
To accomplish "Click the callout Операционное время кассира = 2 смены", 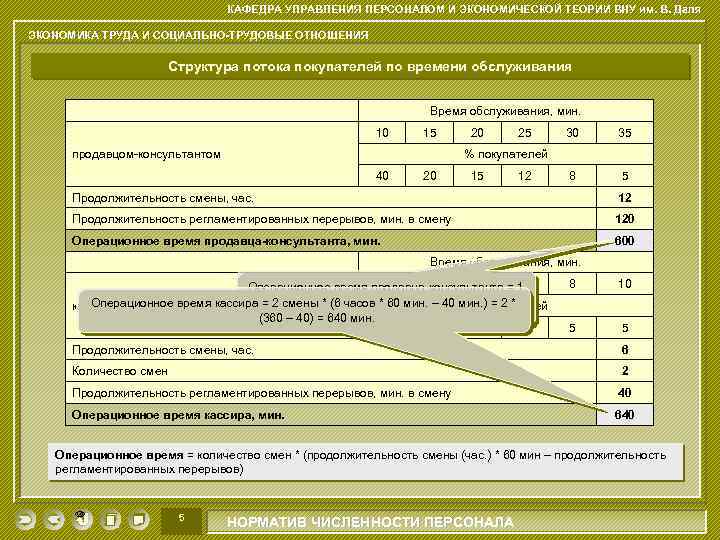I will (304, 310).
